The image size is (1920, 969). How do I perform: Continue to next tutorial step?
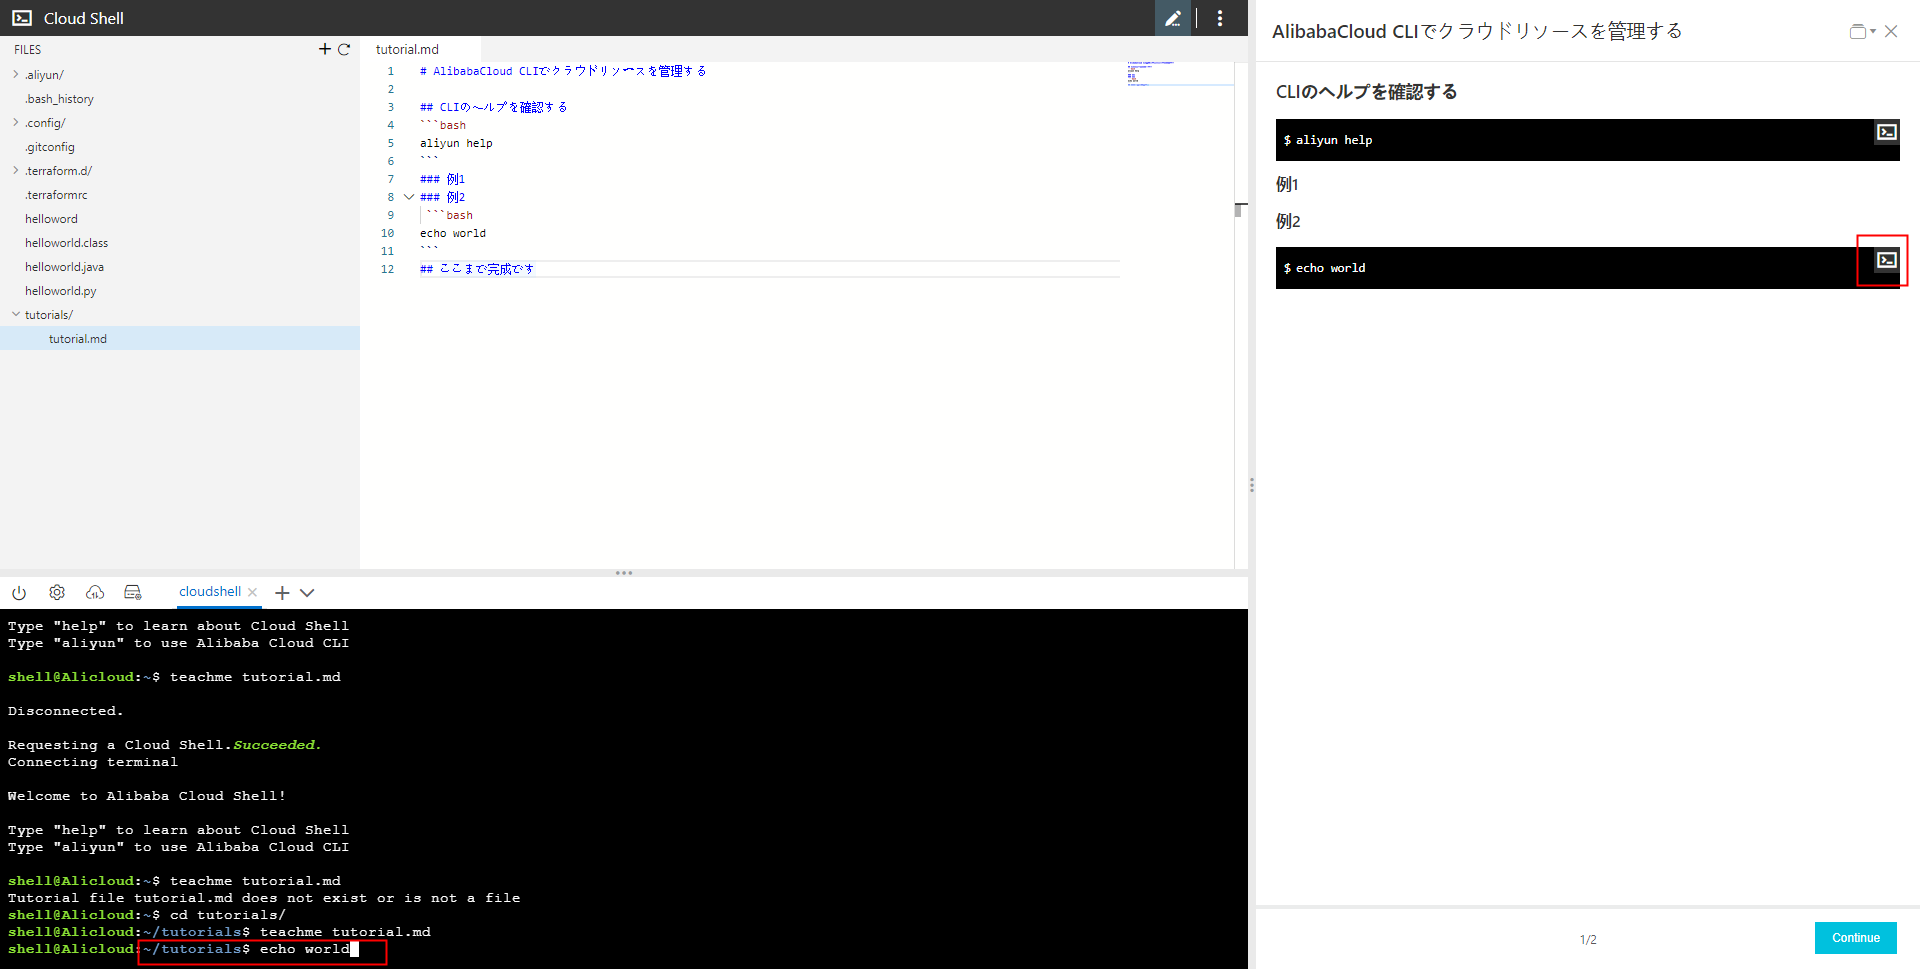pyautogui.click(x=1856, y=938)
